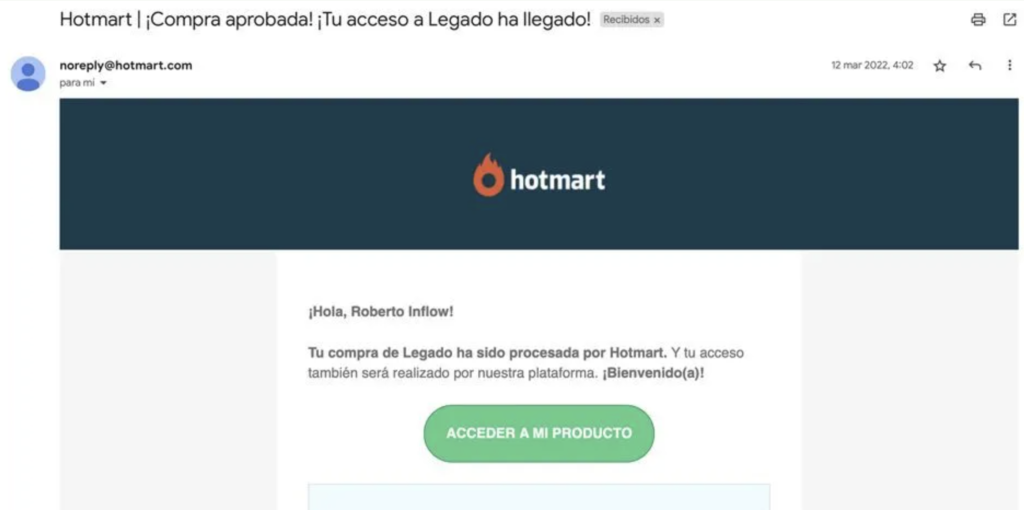This screenshot has width=1024, height=510.
Task: Select the noreply@hotmart.com sender name
Action: [x=126, y=65]
